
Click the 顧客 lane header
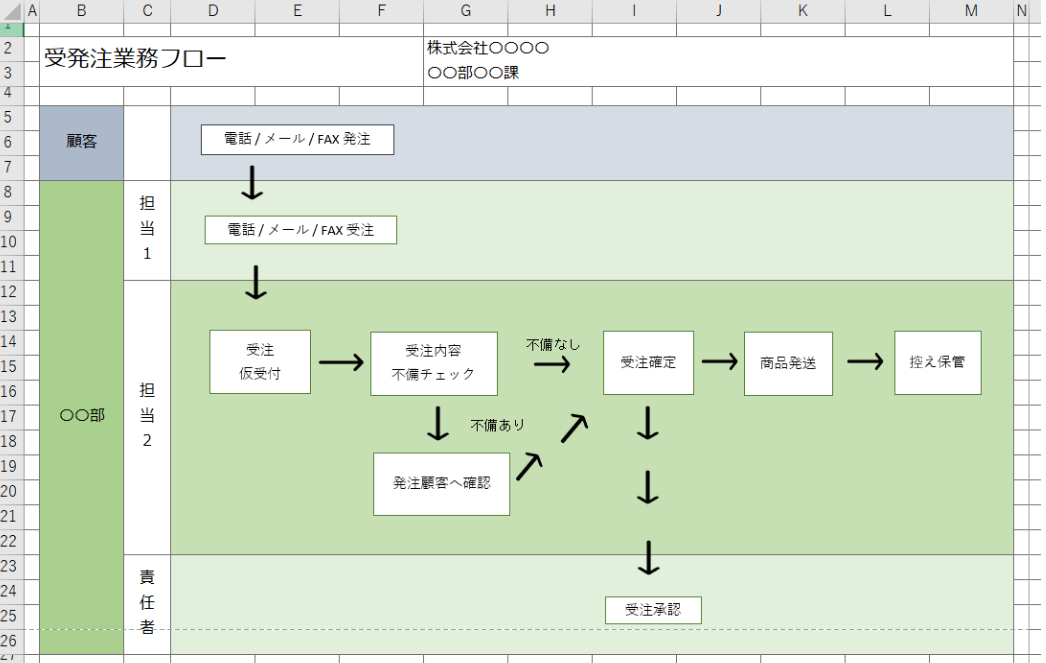[x=81, y=143]
